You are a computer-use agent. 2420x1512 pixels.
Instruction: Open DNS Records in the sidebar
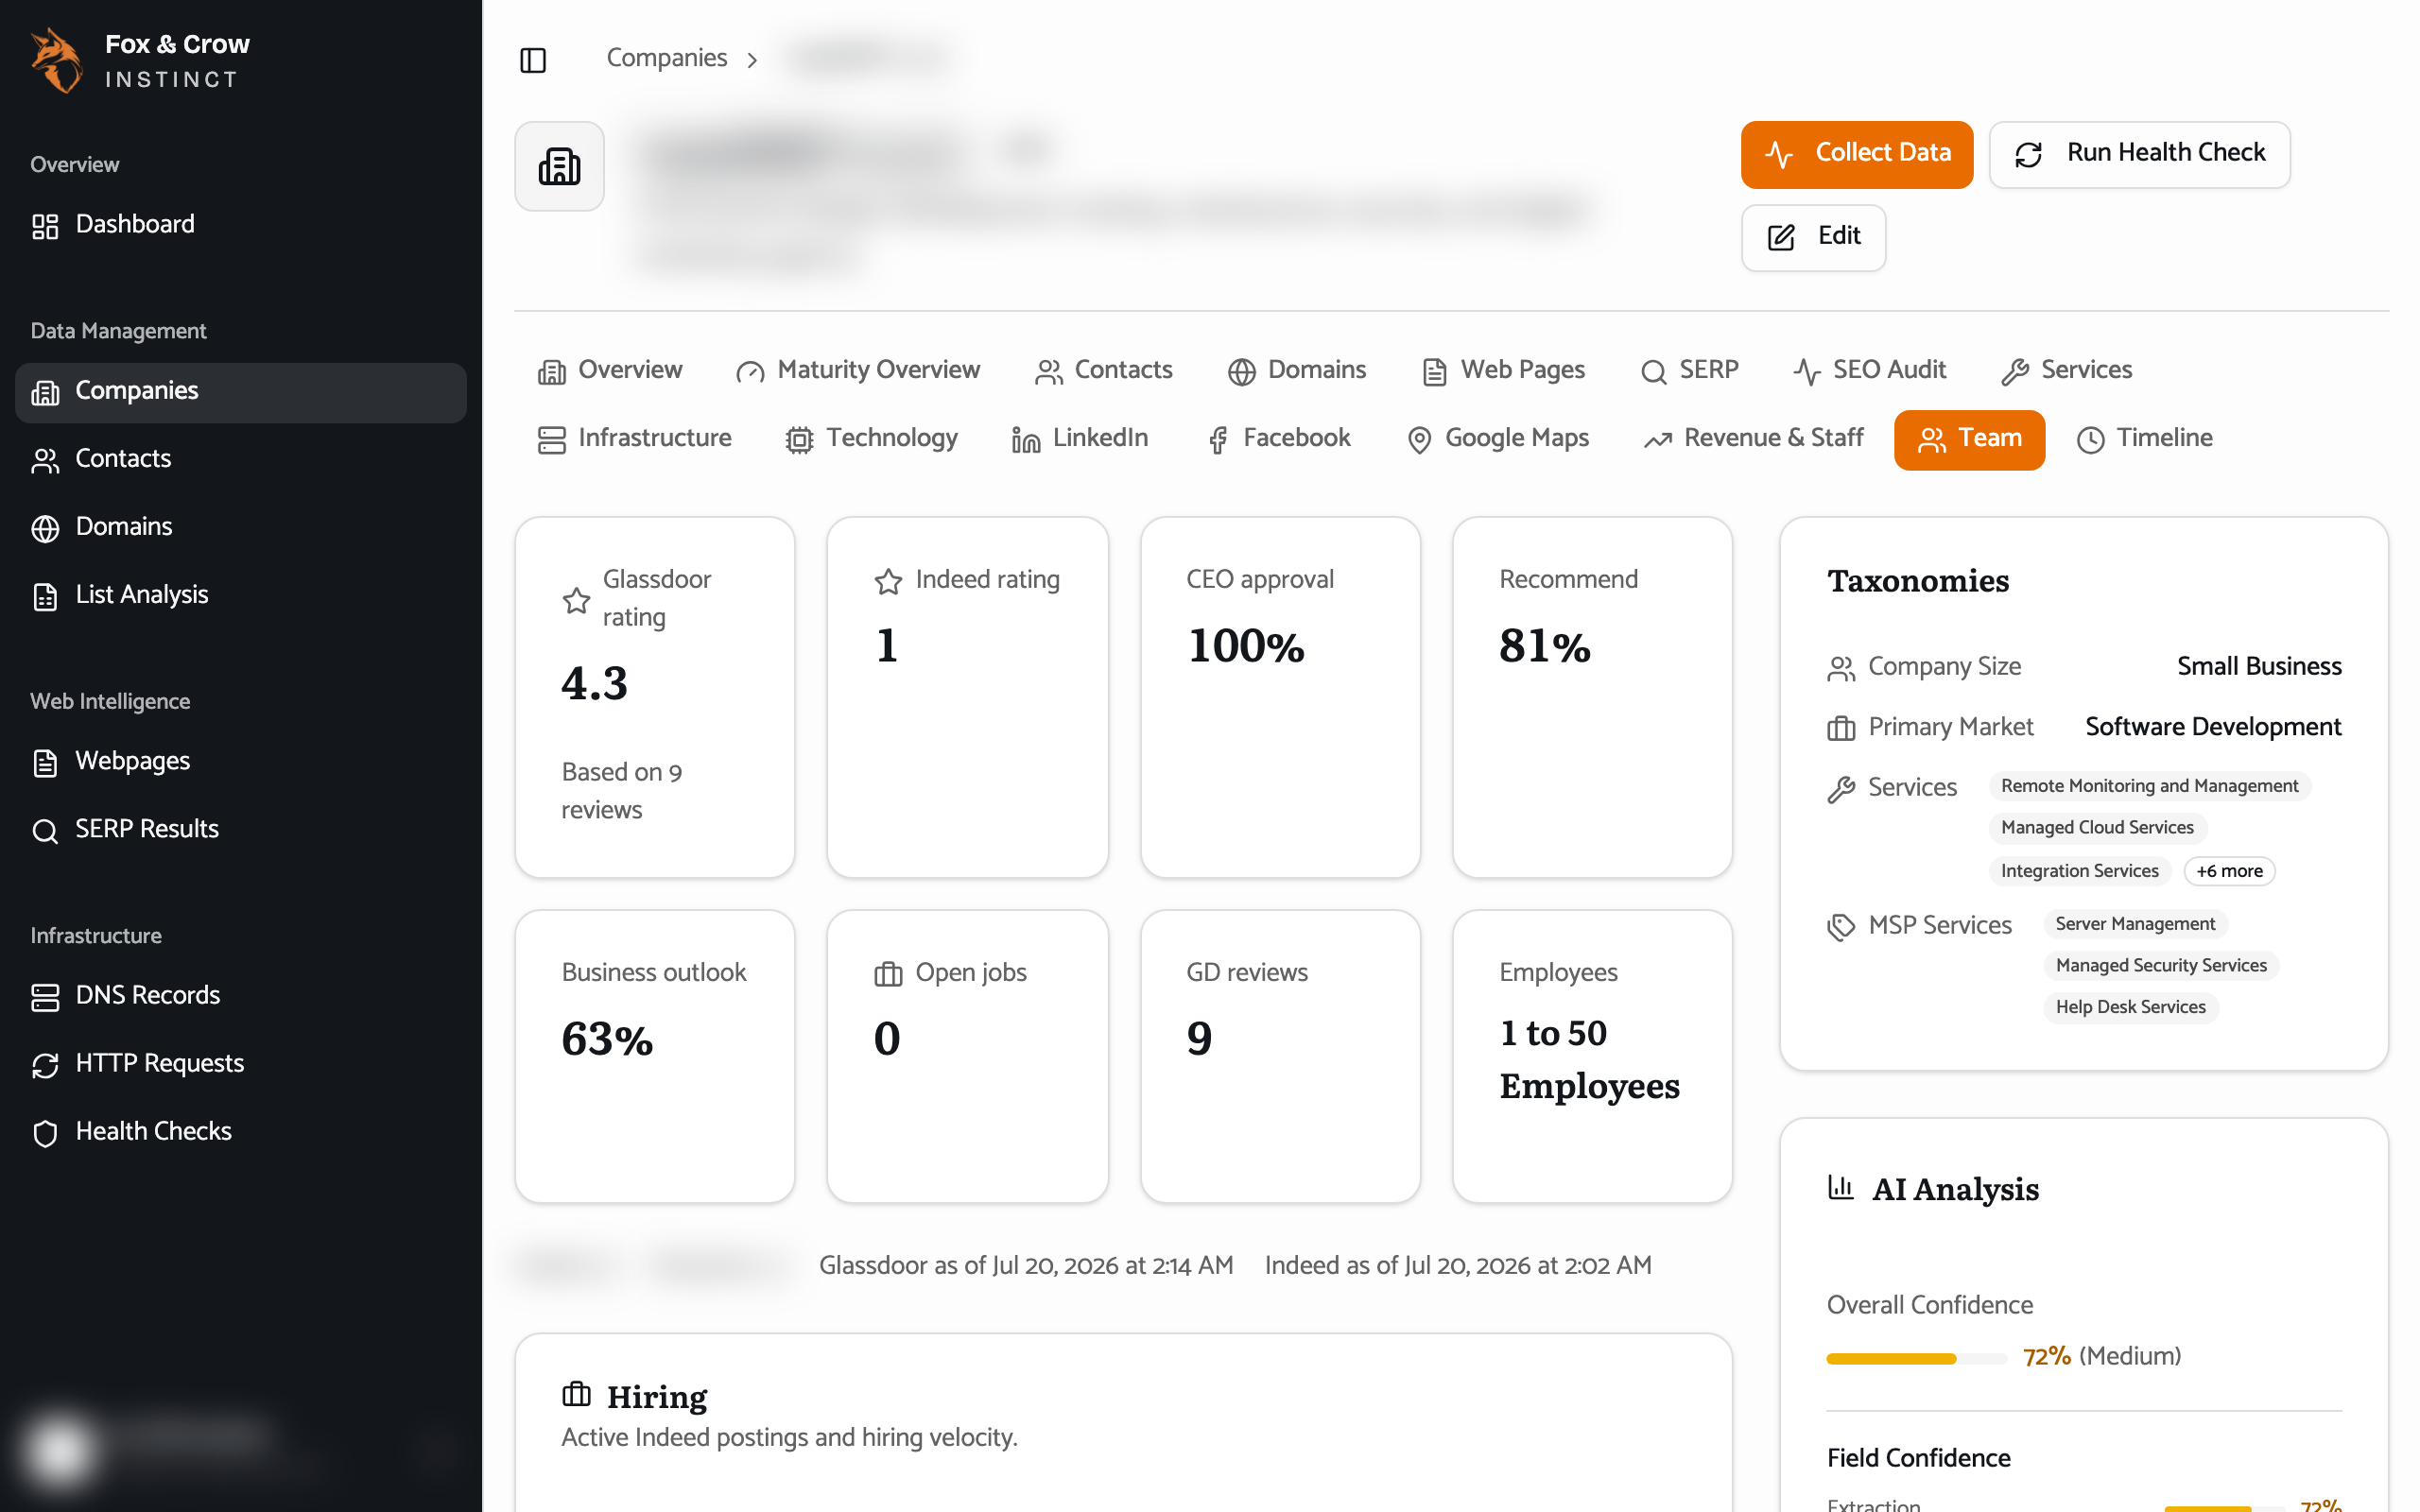[240, 995]
